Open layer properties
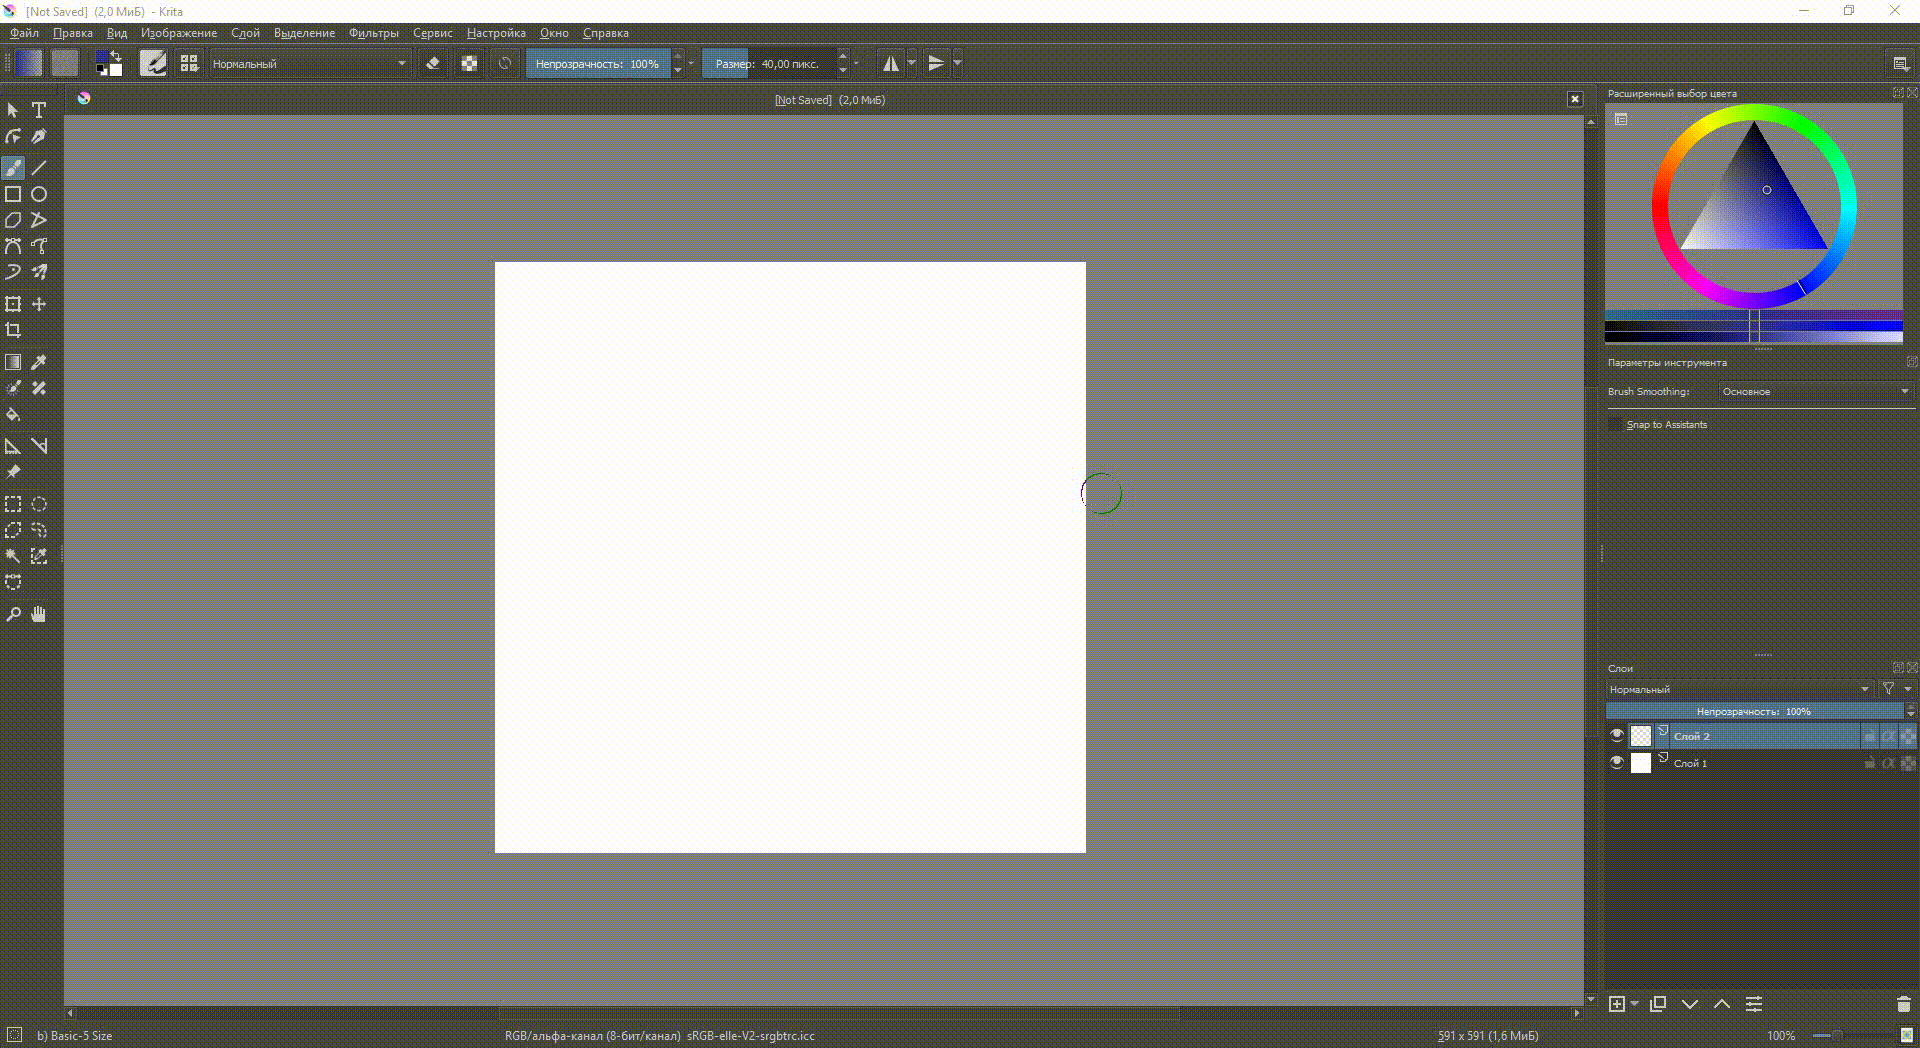Screen dimensions: 1920x1048 click(x=1754, y=1004)
